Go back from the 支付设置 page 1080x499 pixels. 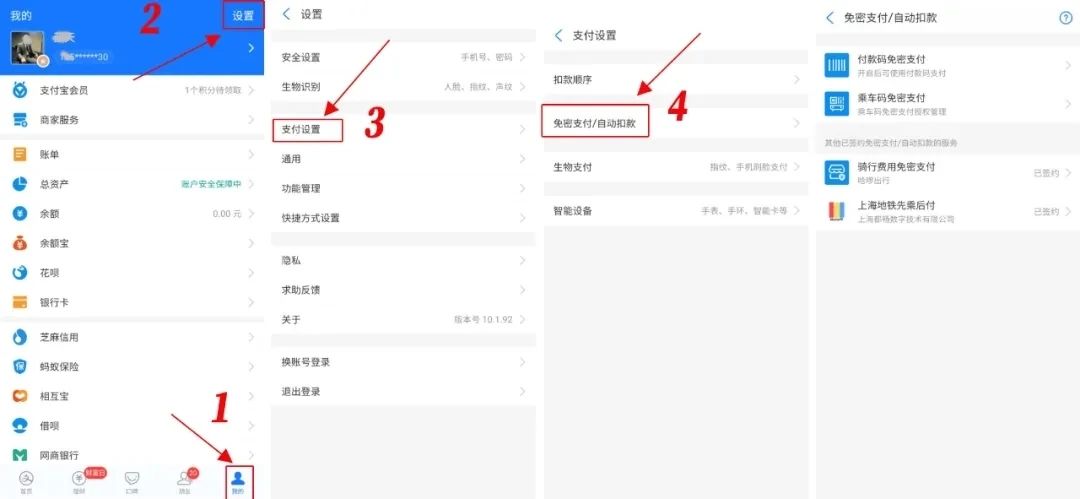tap(559, 35)
